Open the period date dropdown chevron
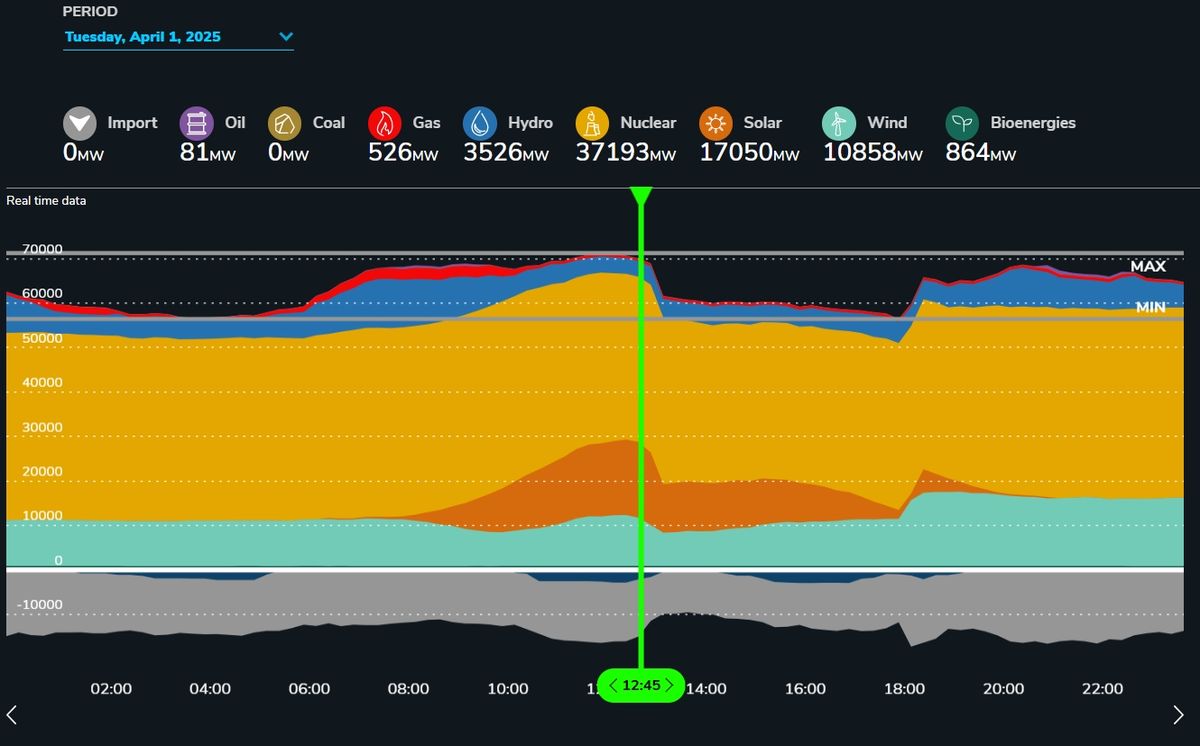Viewport: 1200px width, 746px height. pos(286,37)
